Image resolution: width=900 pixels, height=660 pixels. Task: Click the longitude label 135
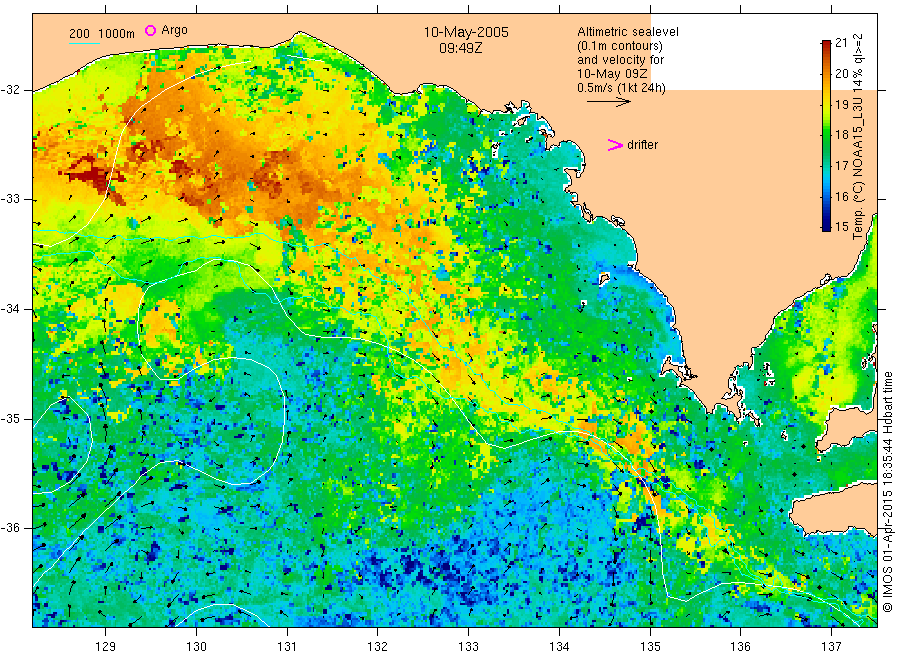coord(650,647)
